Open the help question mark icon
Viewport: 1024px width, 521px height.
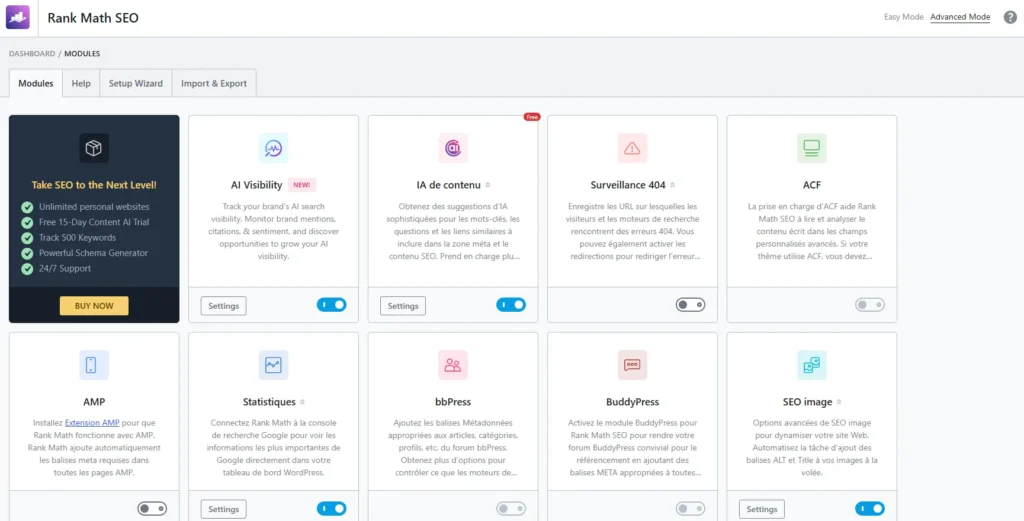point(1010,18)
